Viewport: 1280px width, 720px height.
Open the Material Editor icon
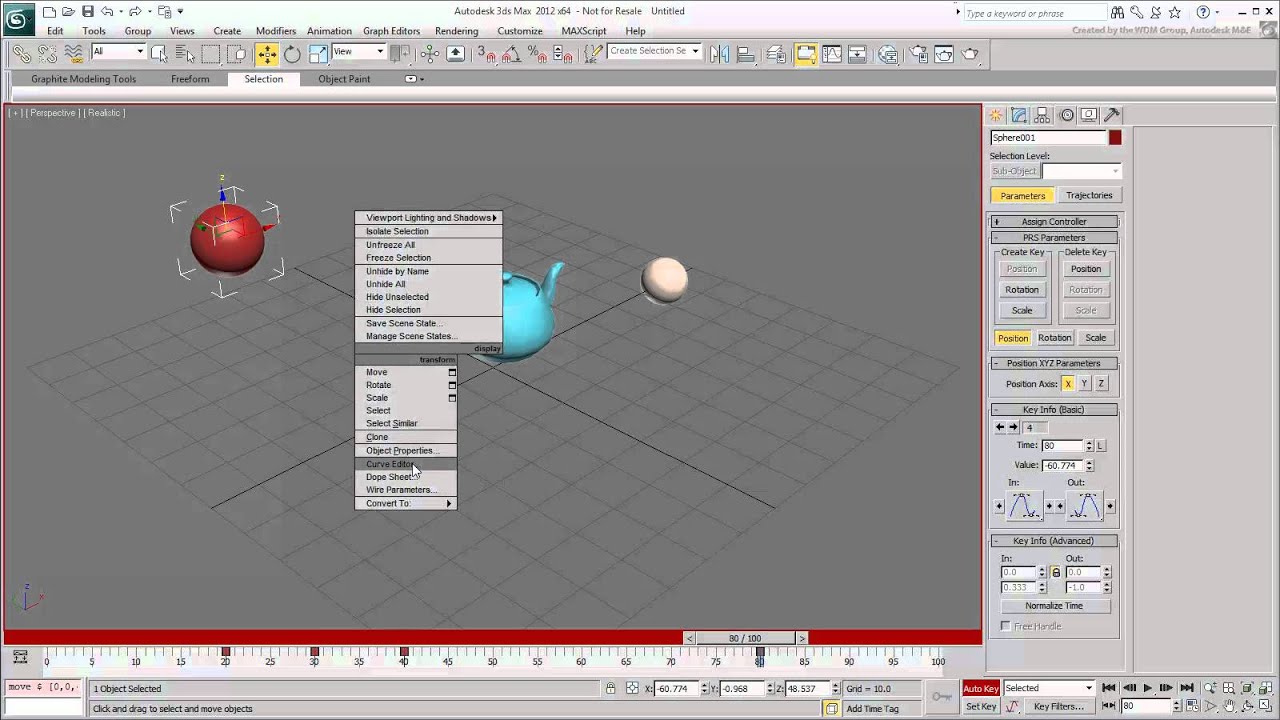[x=888, y=54]
